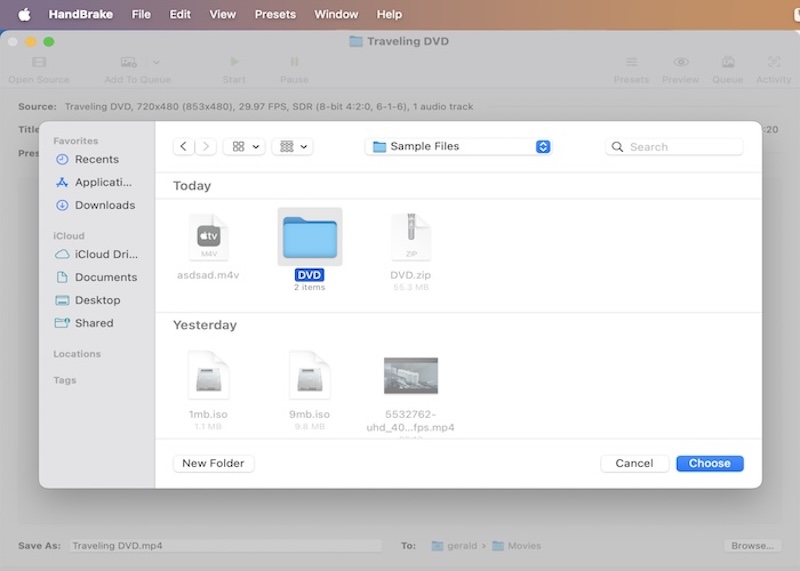Open the File menu

(x=141, y=14)
